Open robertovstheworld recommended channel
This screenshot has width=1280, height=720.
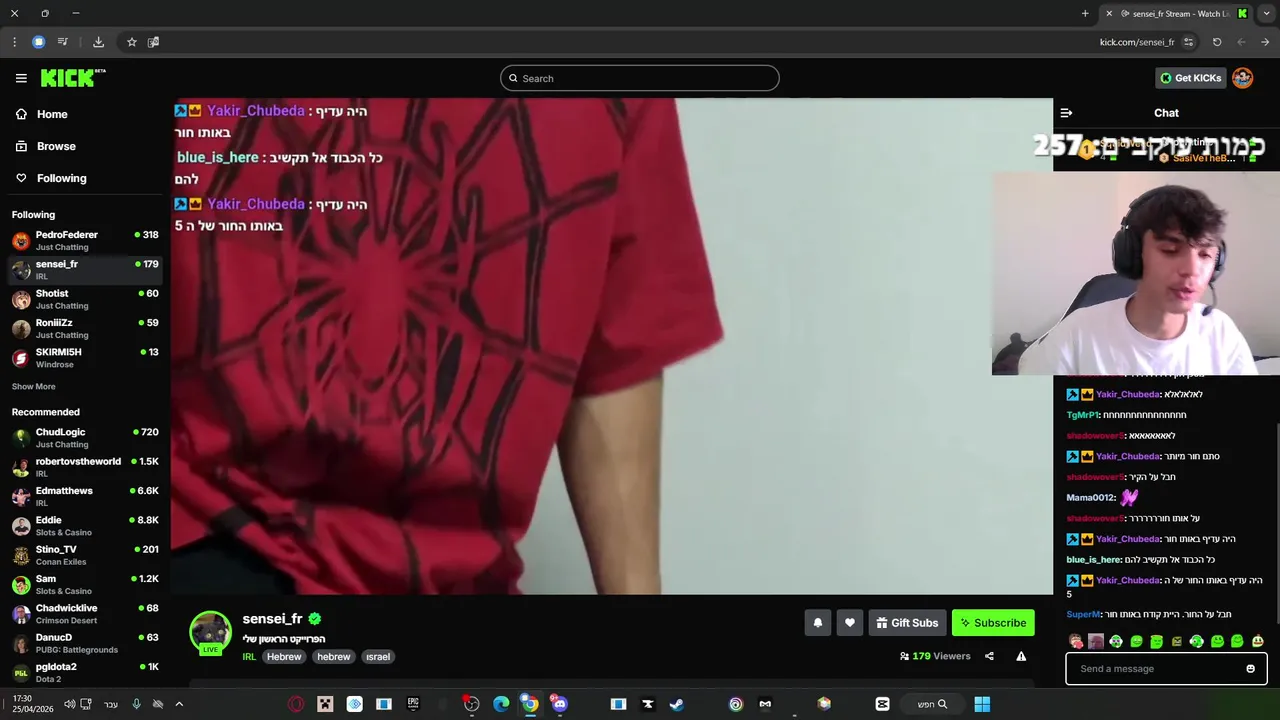85,467
